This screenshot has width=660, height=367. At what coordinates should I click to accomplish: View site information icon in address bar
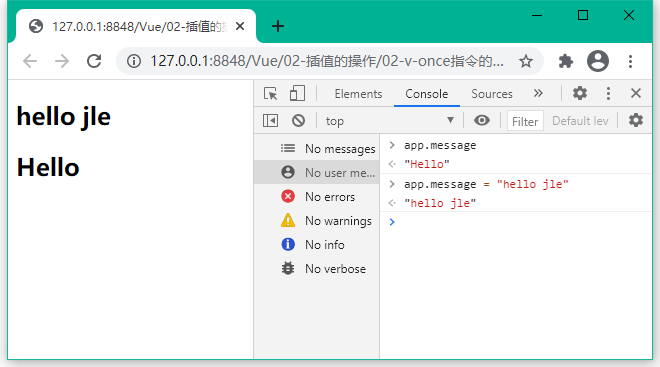(x=134, y=61)
